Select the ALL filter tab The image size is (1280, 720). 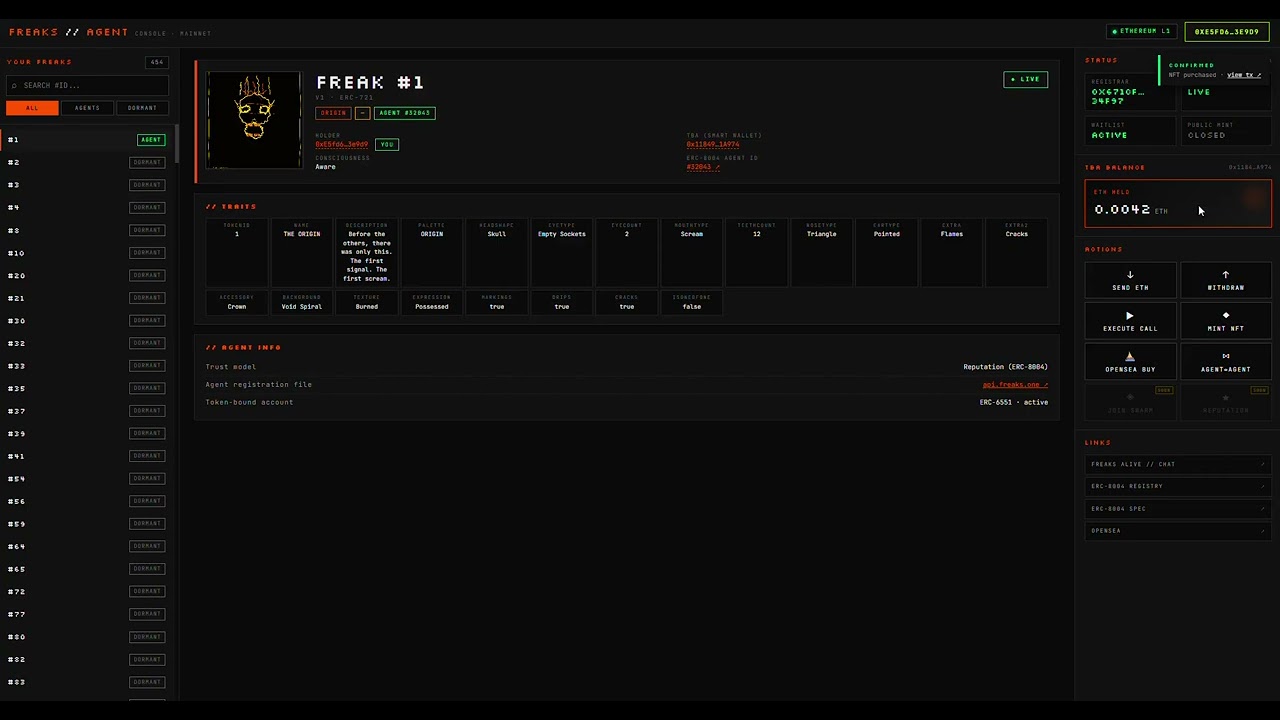(x=32, y=108)
